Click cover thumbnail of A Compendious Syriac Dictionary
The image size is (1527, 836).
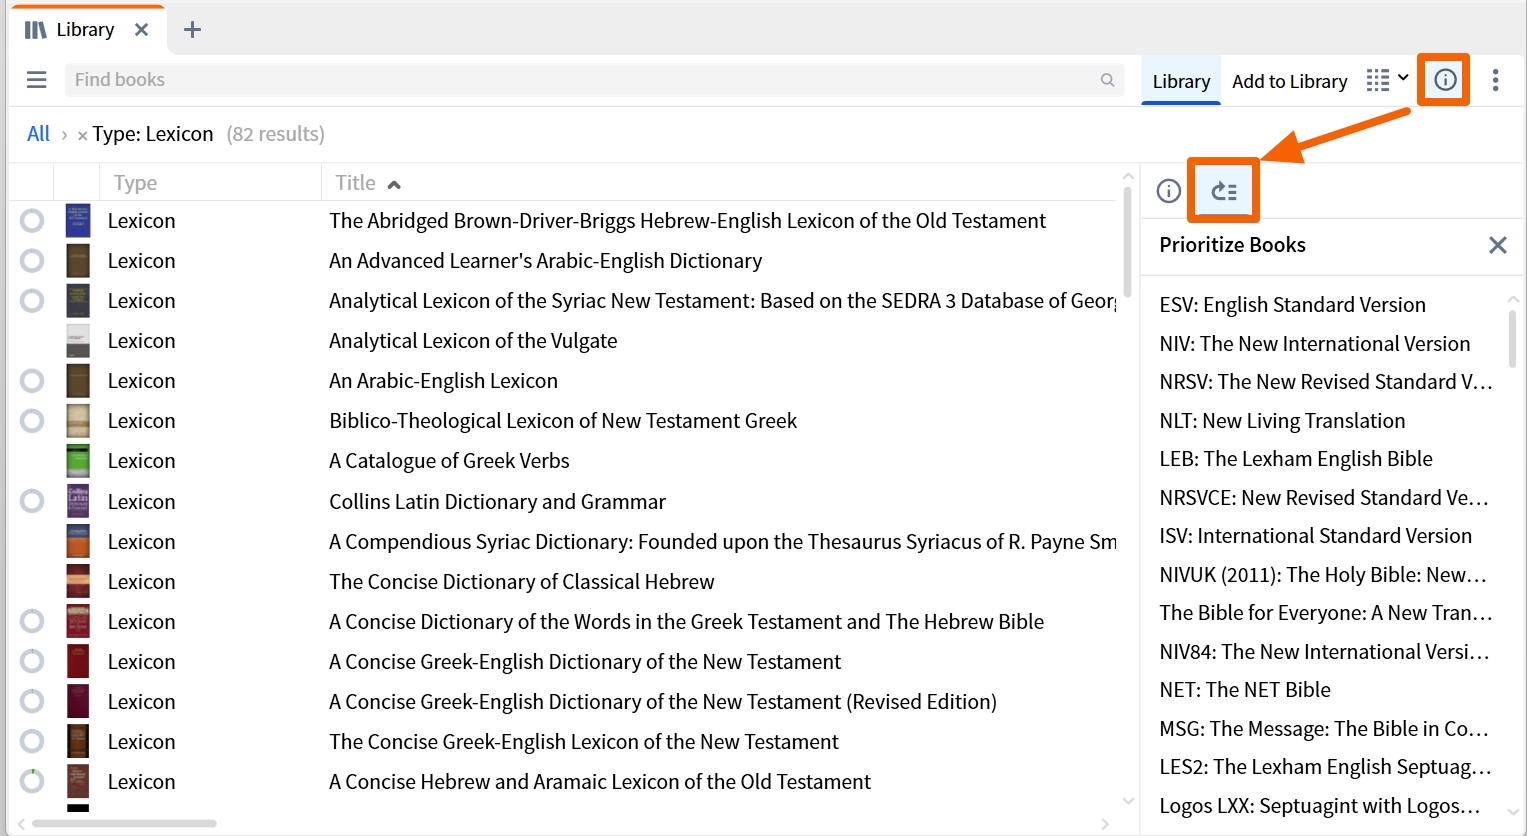[78, 541]
